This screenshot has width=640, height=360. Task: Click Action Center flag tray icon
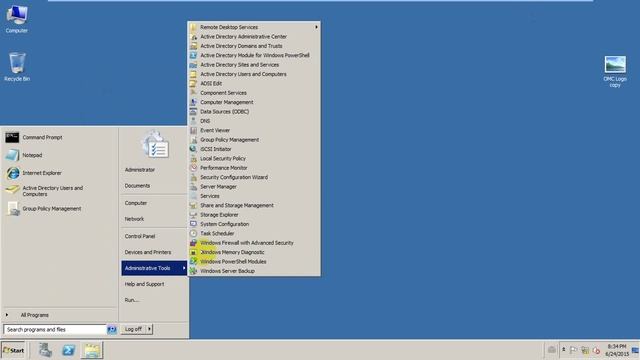(x=573, y=350)
